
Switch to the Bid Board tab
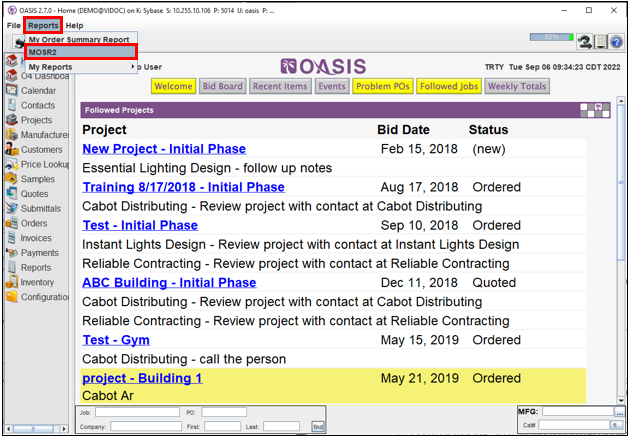coord(223,86)
